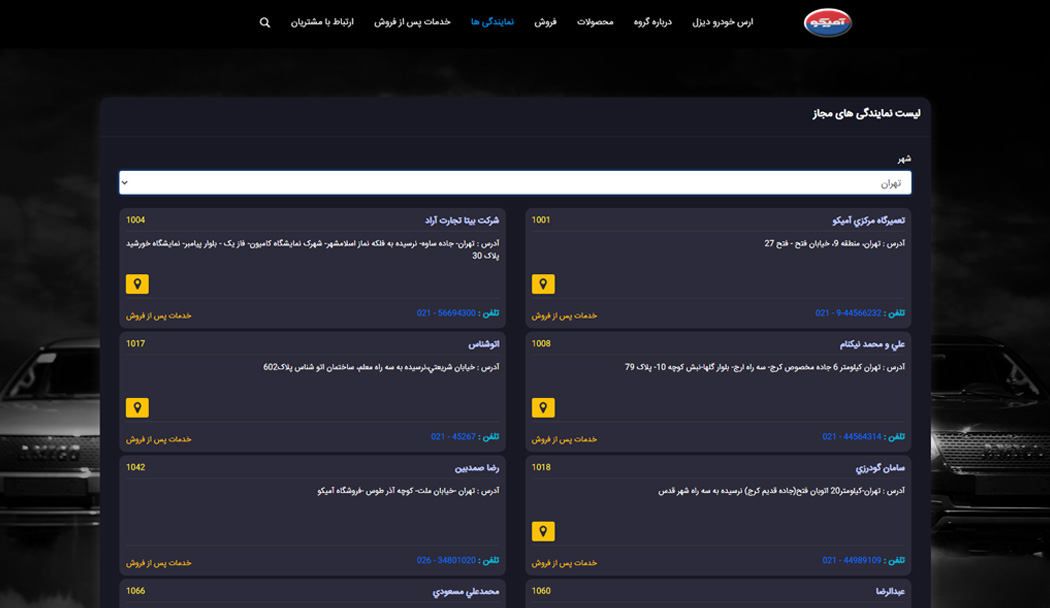This screenshot has height=608, width=1050.
Task: Click dealer code 1001
Action: coord(541,220)
